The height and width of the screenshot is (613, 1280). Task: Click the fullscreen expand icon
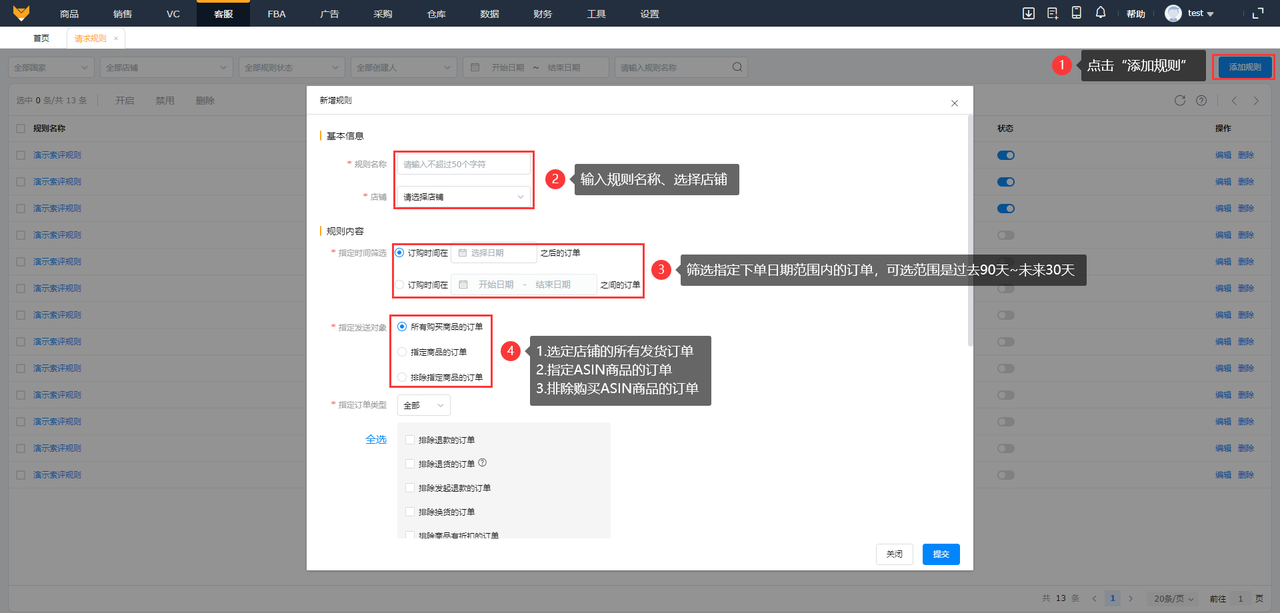tap(1257, 13)
